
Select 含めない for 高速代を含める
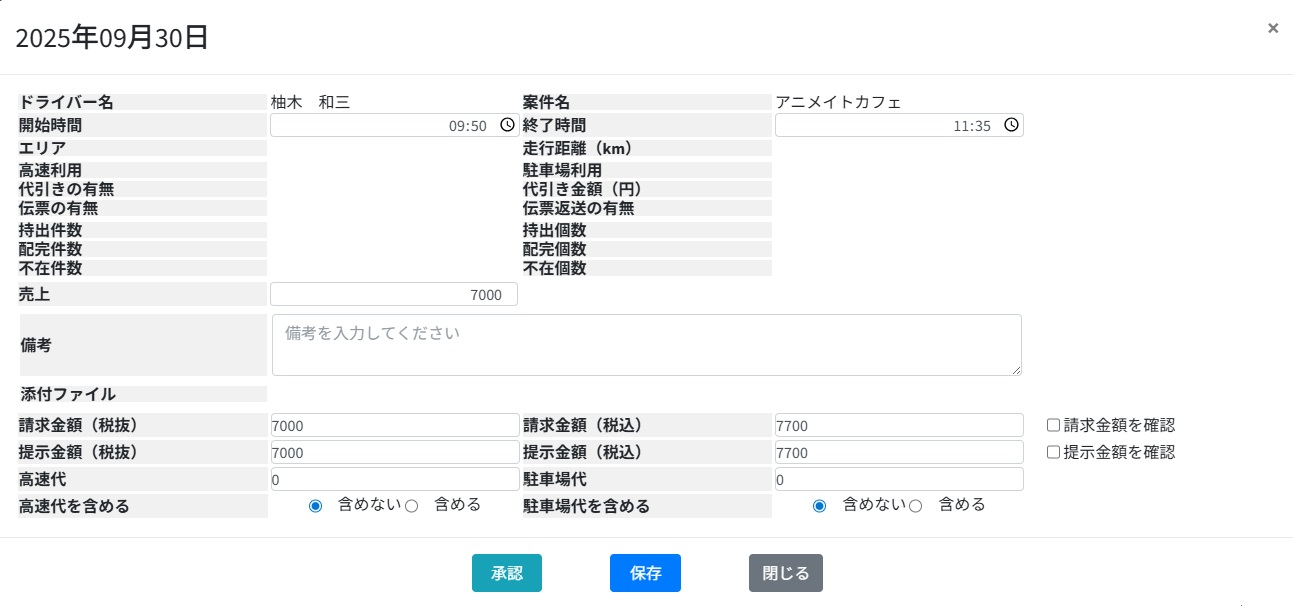pos(316,506)
